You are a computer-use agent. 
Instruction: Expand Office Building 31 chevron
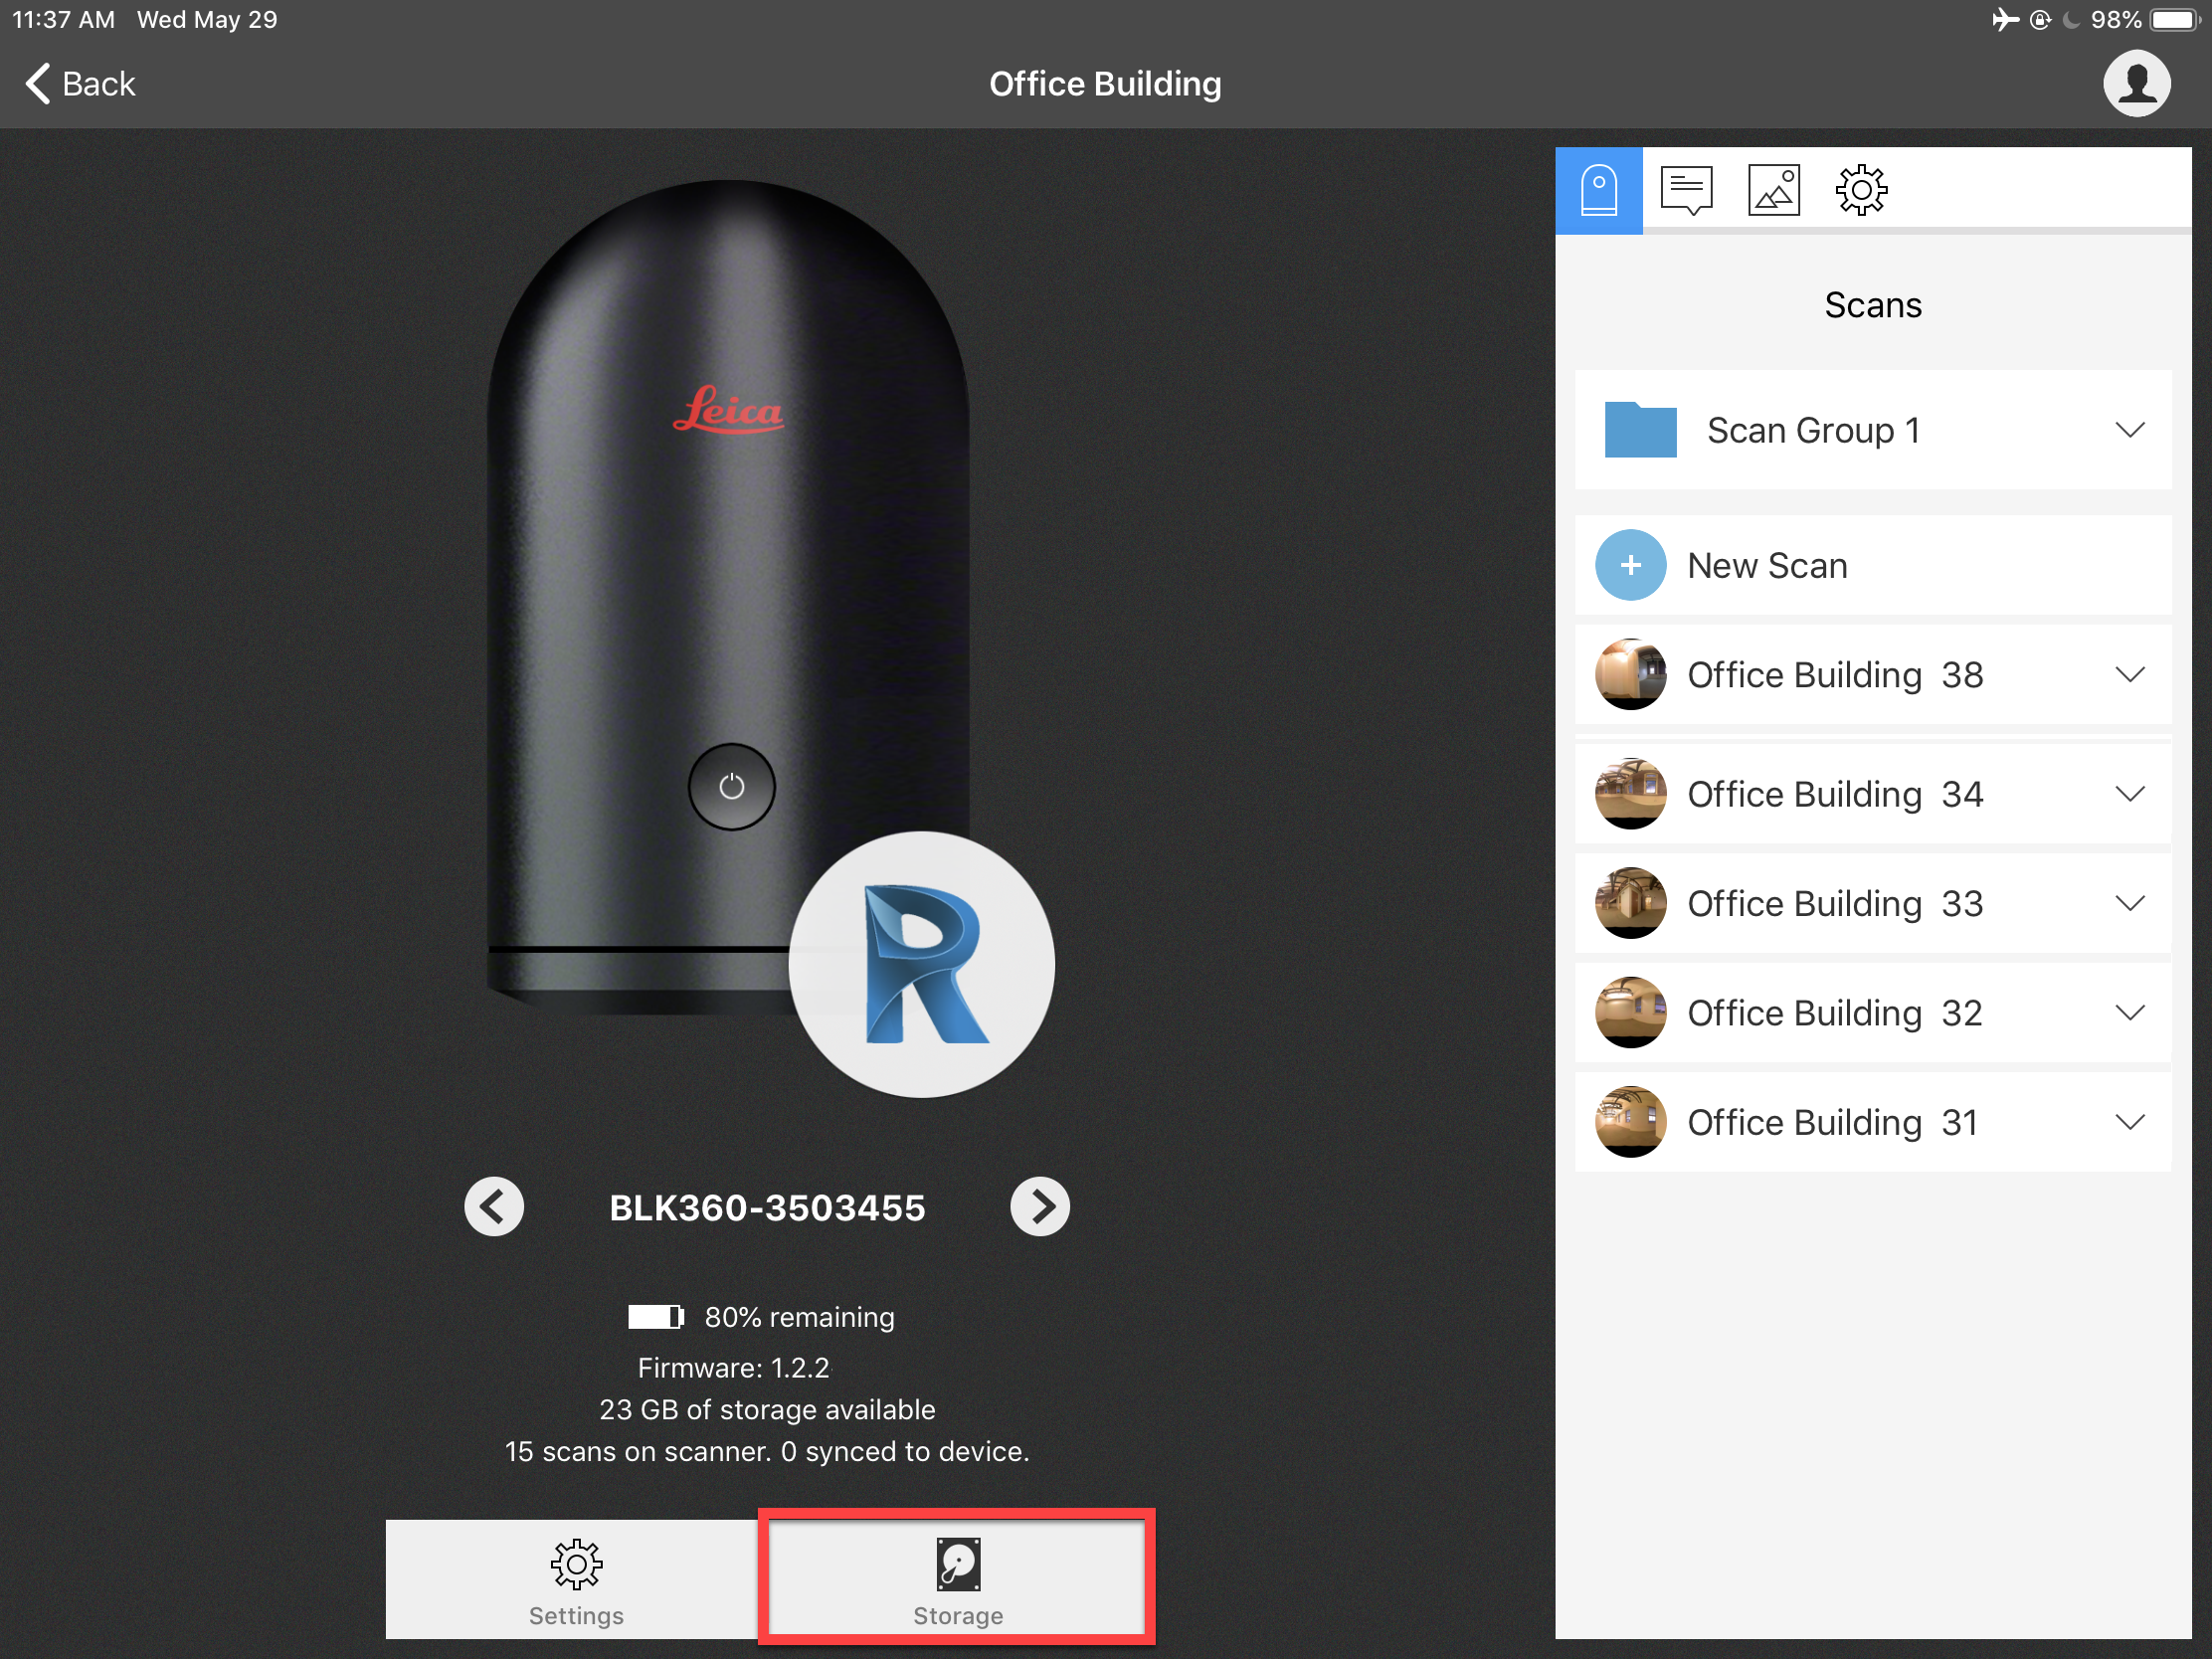point(2130,1122)
